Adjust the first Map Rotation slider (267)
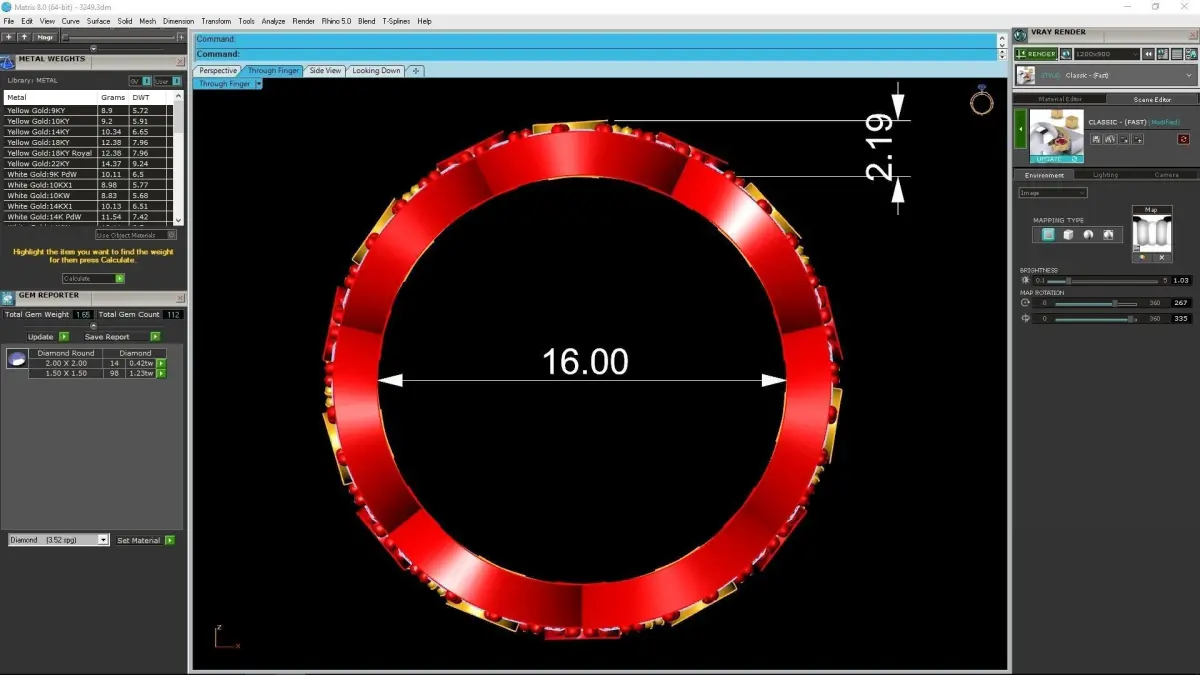This screenshot has width=1200, height=675. tap(1095, 303)
